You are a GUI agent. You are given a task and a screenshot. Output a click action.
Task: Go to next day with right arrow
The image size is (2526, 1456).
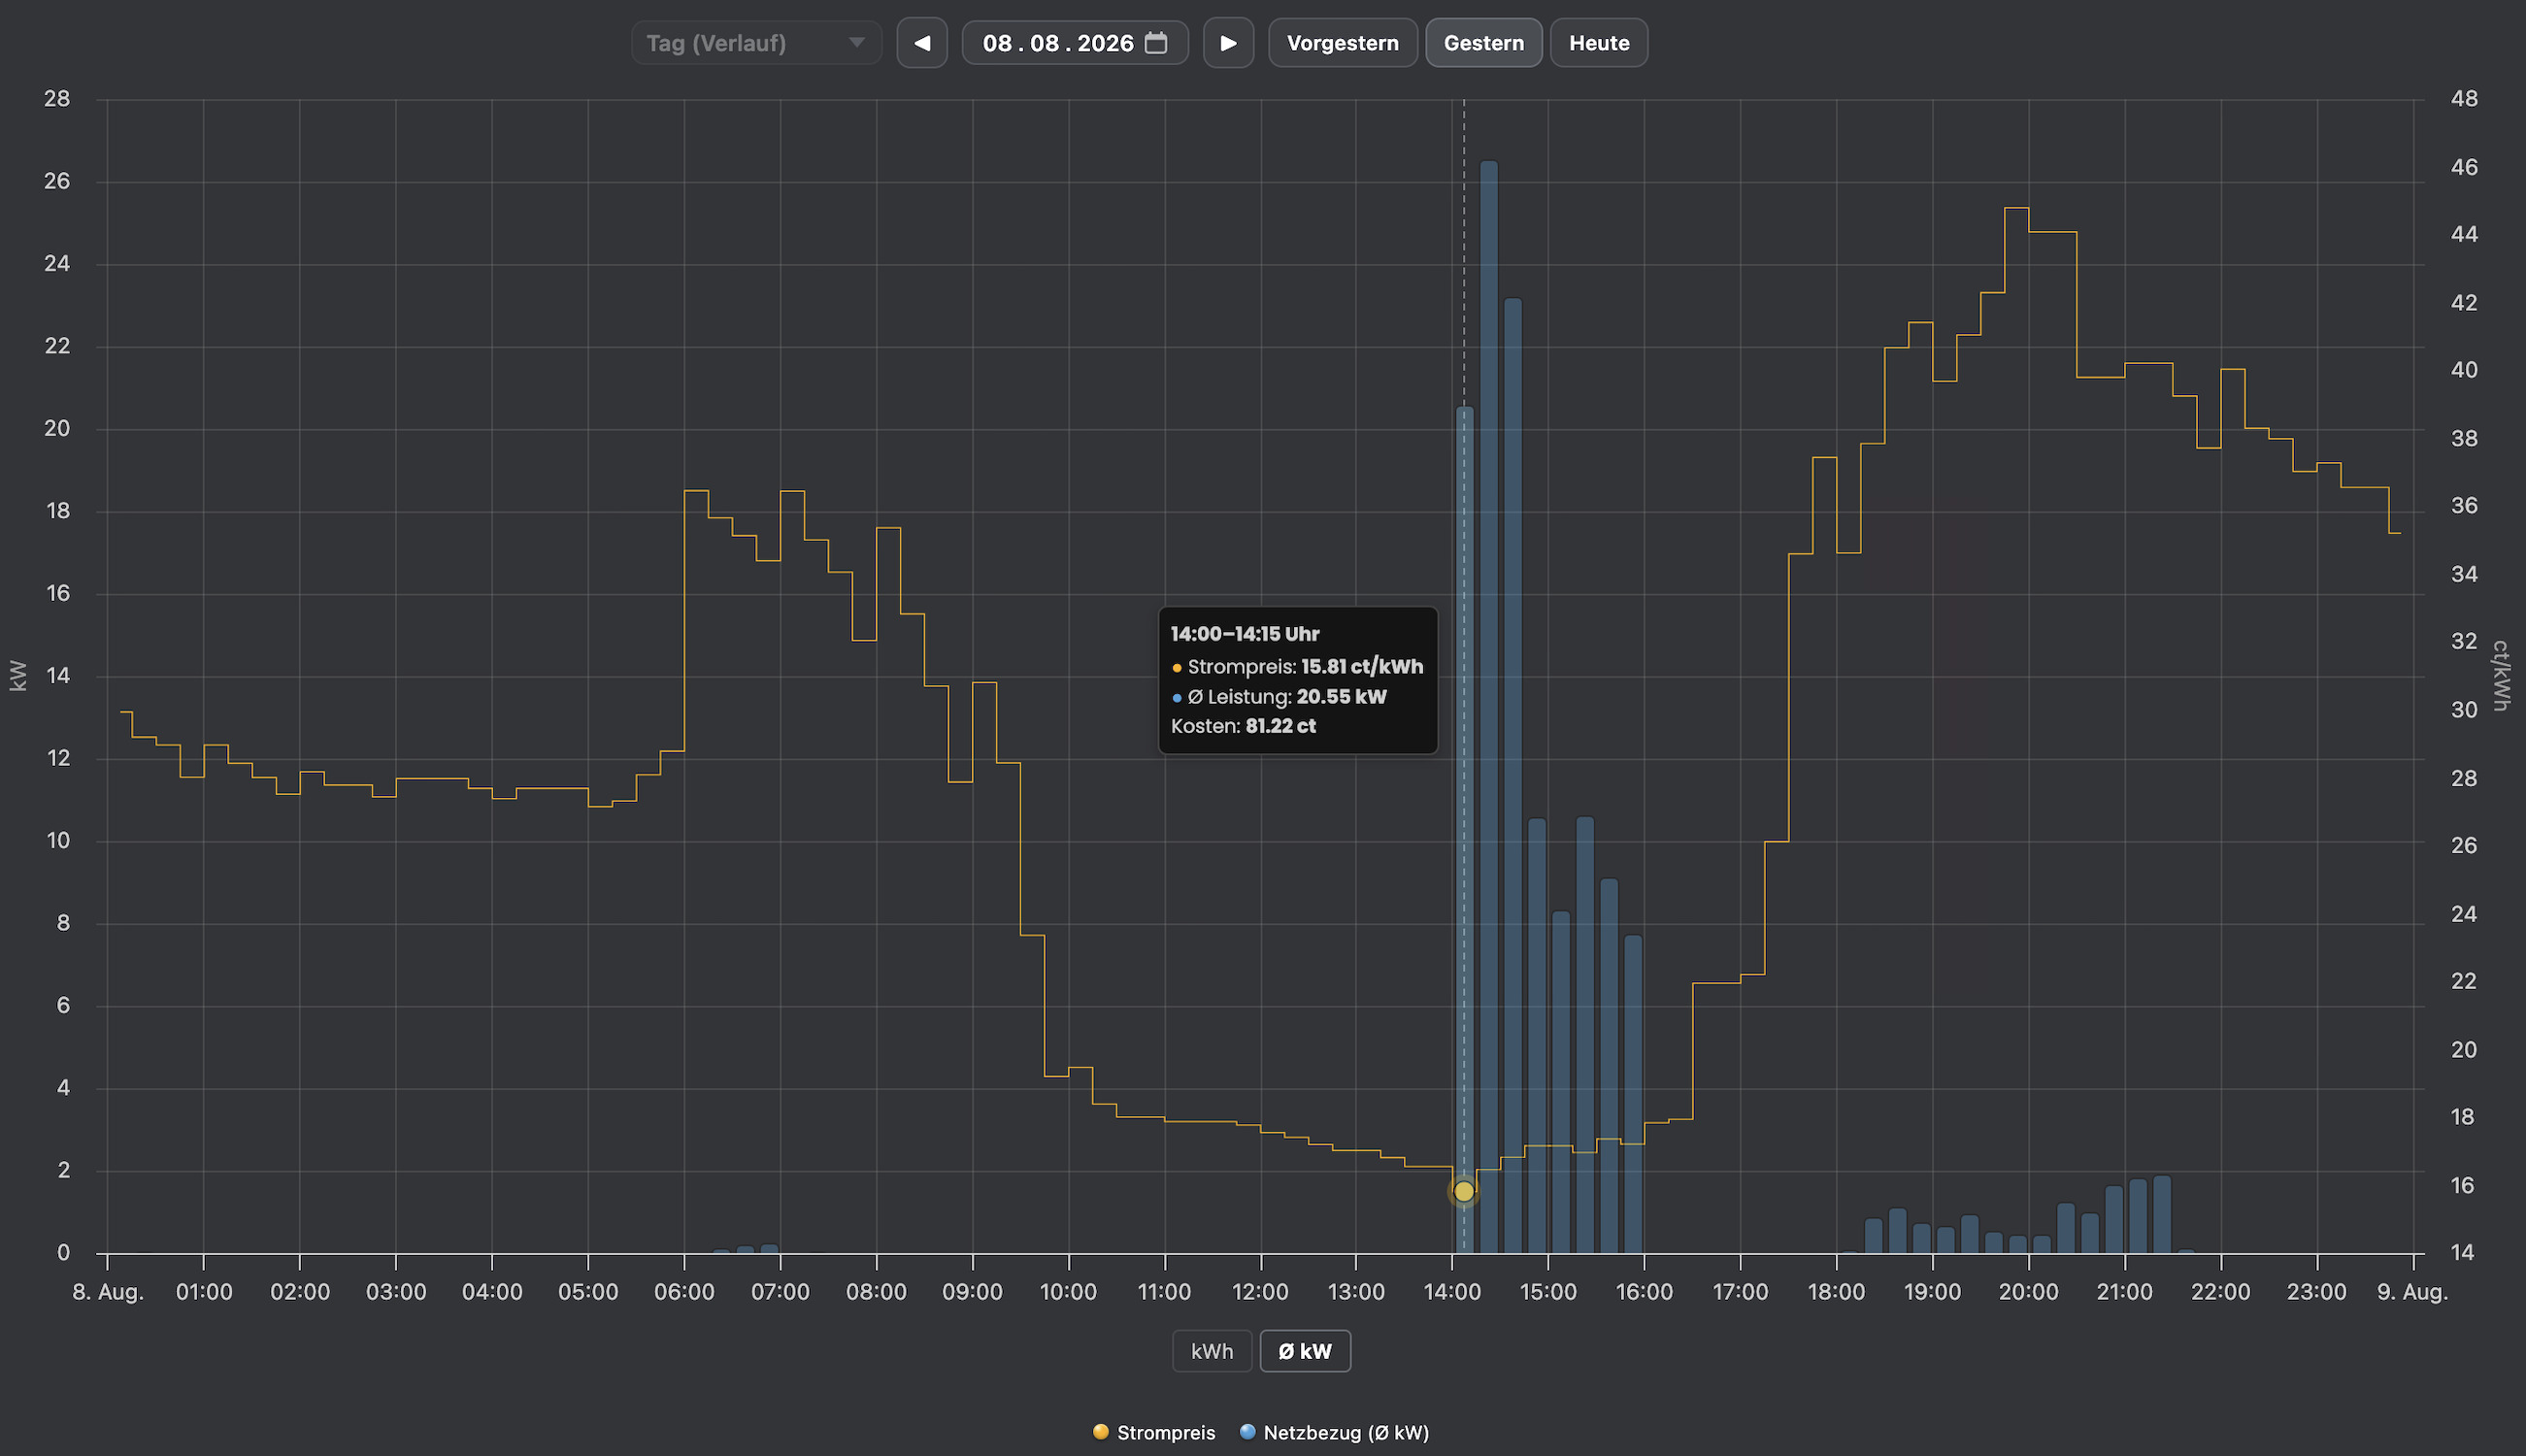1228,43
